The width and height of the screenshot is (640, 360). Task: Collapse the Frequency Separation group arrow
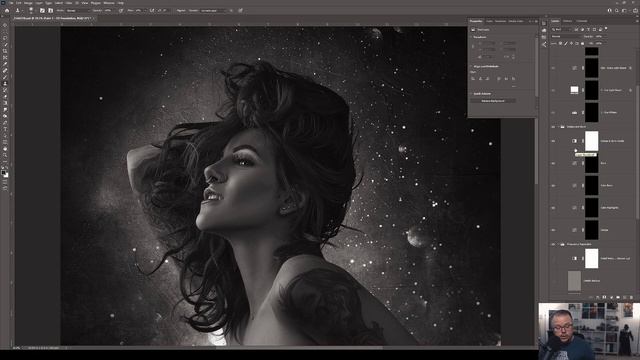[x=558, y=244]
